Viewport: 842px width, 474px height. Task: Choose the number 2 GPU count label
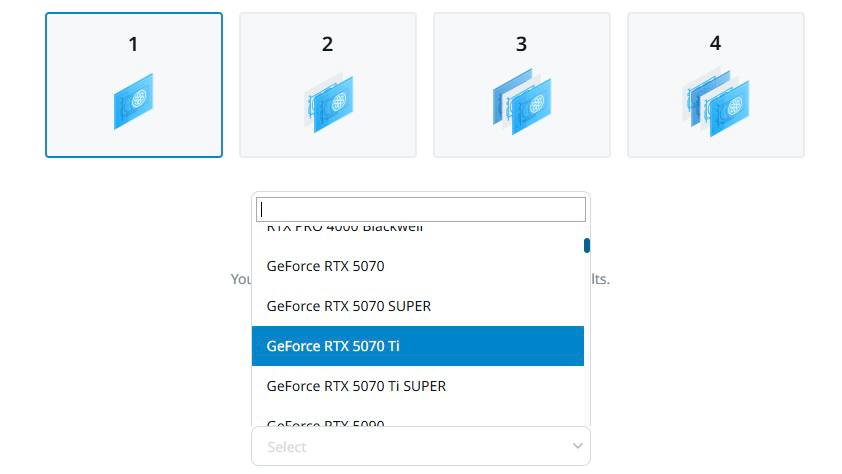pos(327,44)
